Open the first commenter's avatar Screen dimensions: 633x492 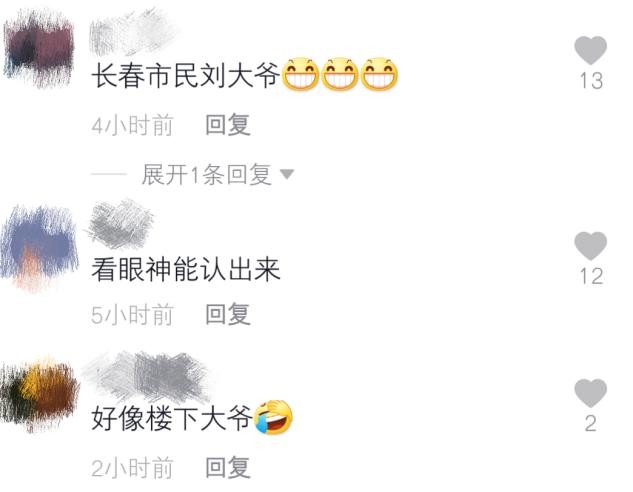(x=39, y=48)
